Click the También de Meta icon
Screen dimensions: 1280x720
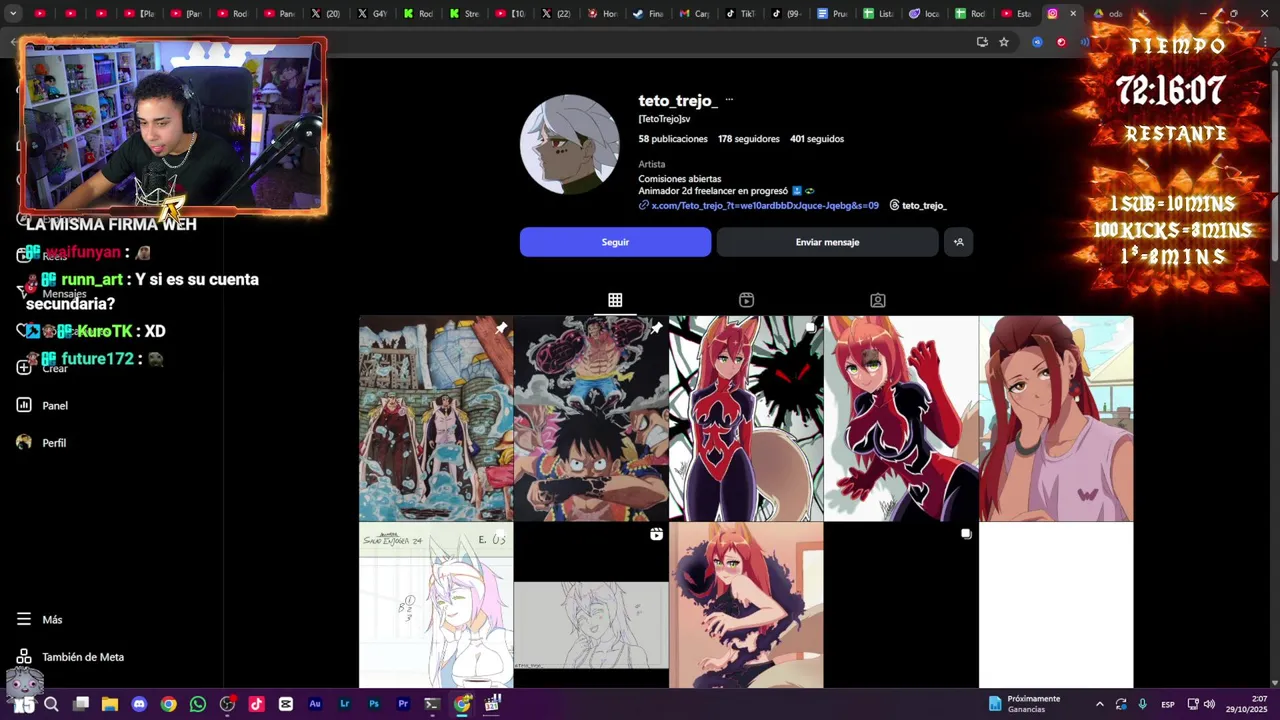[24, 657]
